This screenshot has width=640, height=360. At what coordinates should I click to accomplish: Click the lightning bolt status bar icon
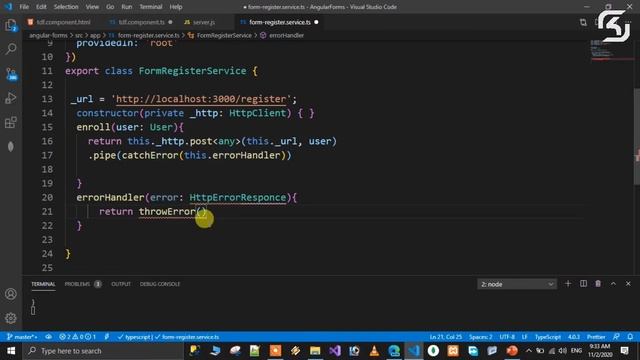107,337
